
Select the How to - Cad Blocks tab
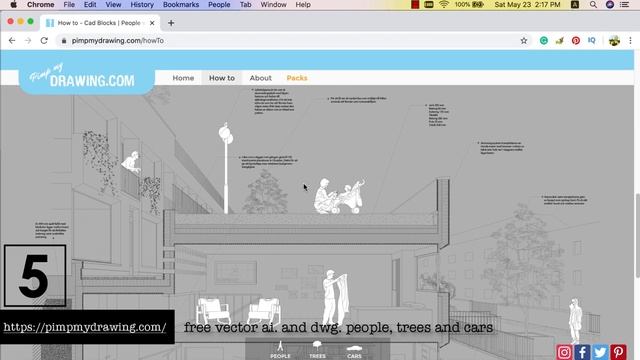100,23
